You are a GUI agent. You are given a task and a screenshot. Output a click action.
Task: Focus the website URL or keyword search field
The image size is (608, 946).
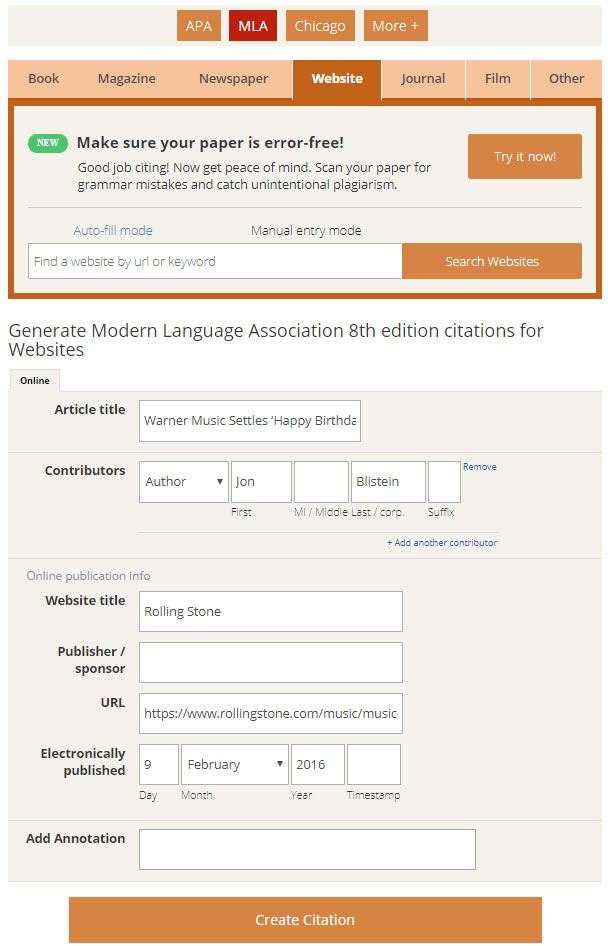(x=215, y=261)
